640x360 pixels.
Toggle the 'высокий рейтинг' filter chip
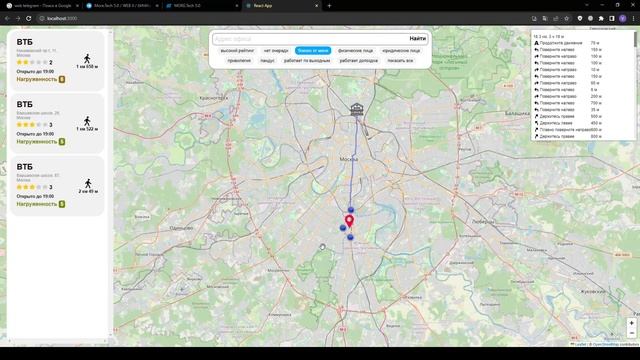pos(237,51)
